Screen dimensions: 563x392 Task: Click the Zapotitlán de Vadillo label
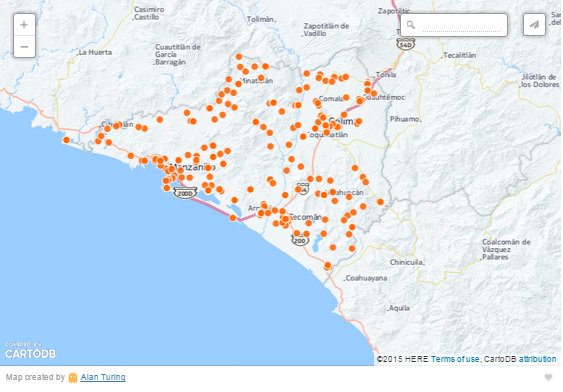click(326, 30)
